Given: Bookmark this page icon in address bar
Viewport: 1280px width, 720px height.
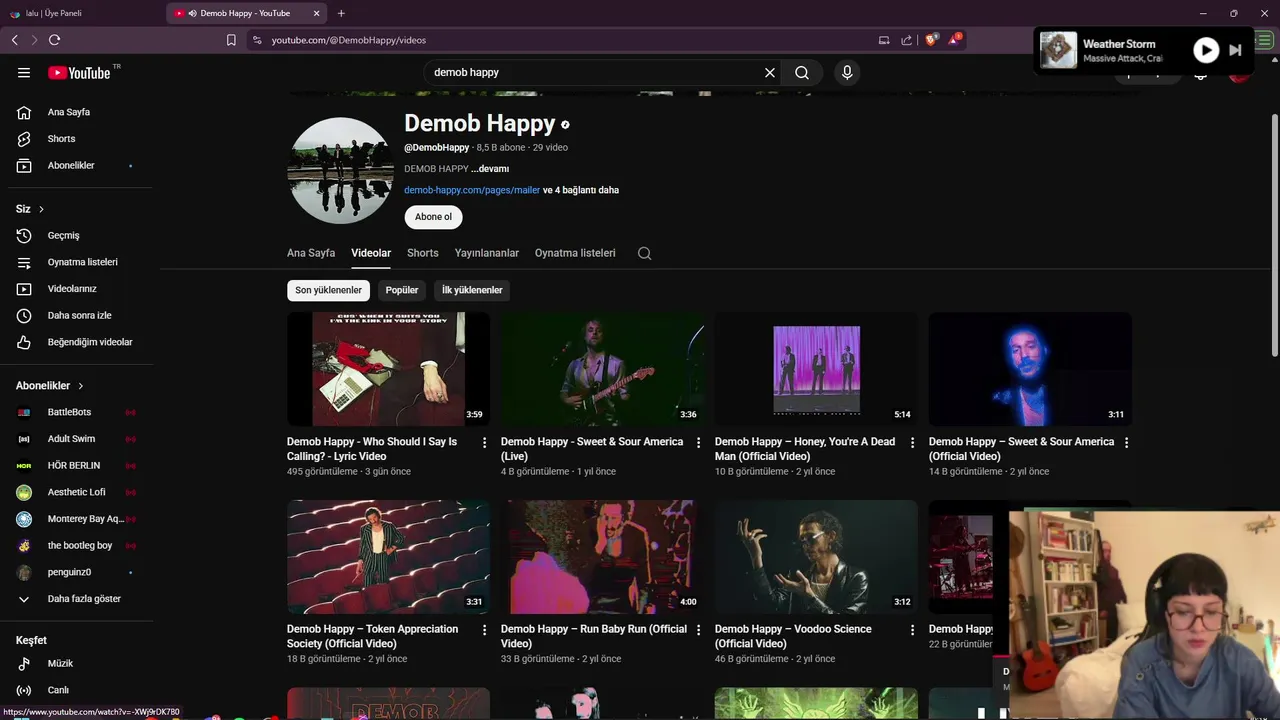Looking at the screenshot, I should click(x=231, y=40).
